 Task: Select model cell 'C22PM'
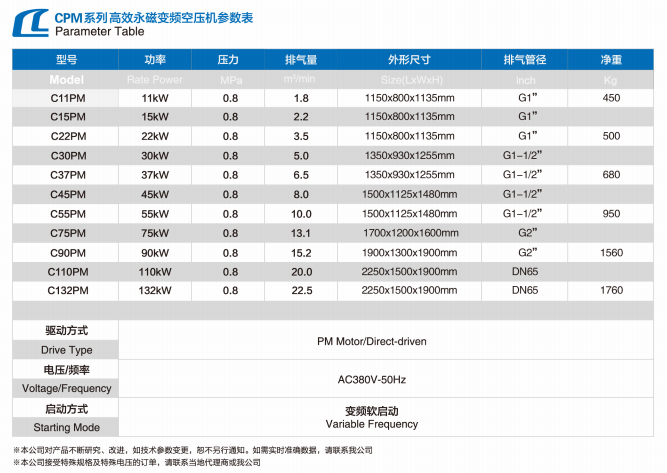68,136
